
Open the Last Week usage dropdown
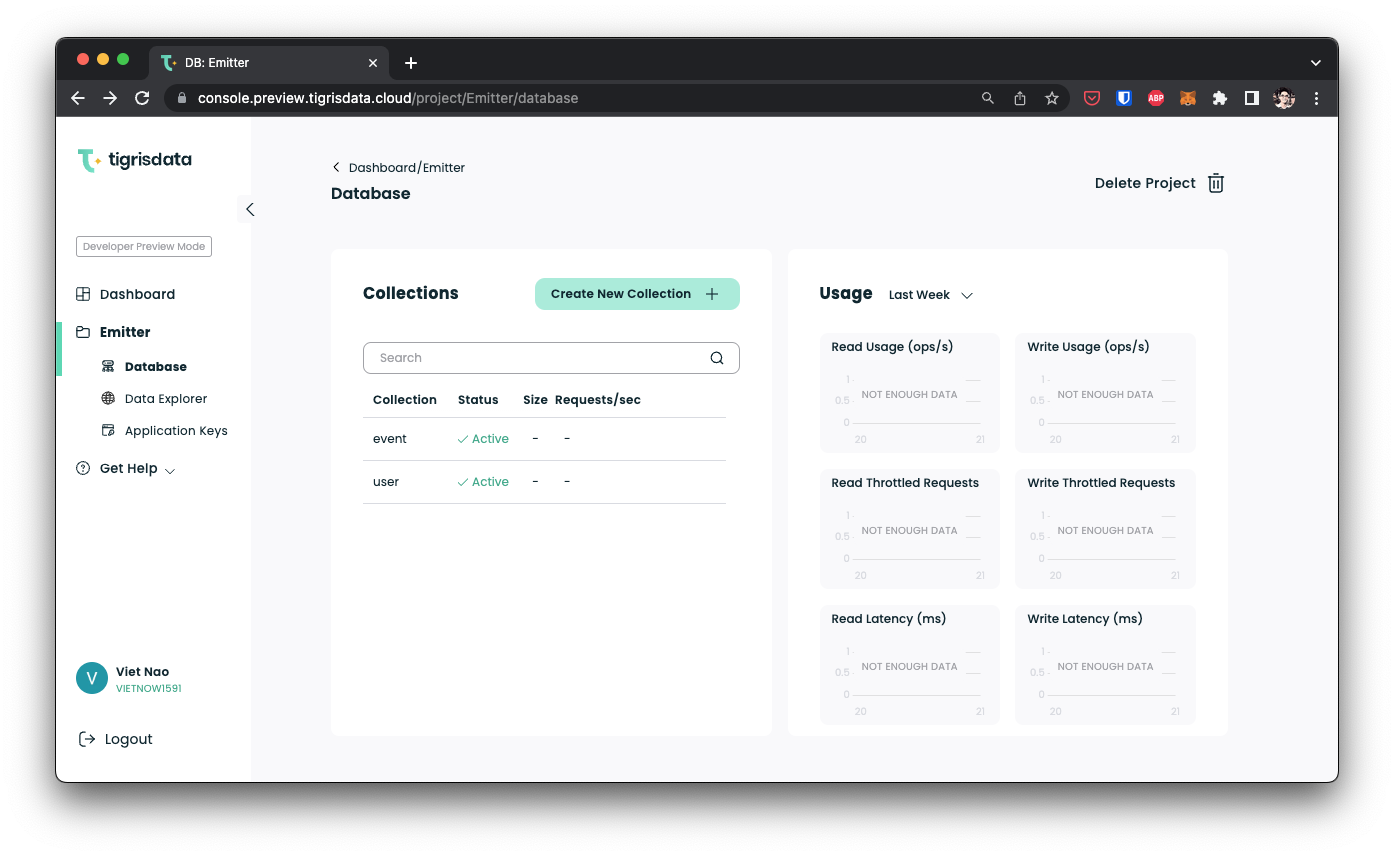pos(931,295)
